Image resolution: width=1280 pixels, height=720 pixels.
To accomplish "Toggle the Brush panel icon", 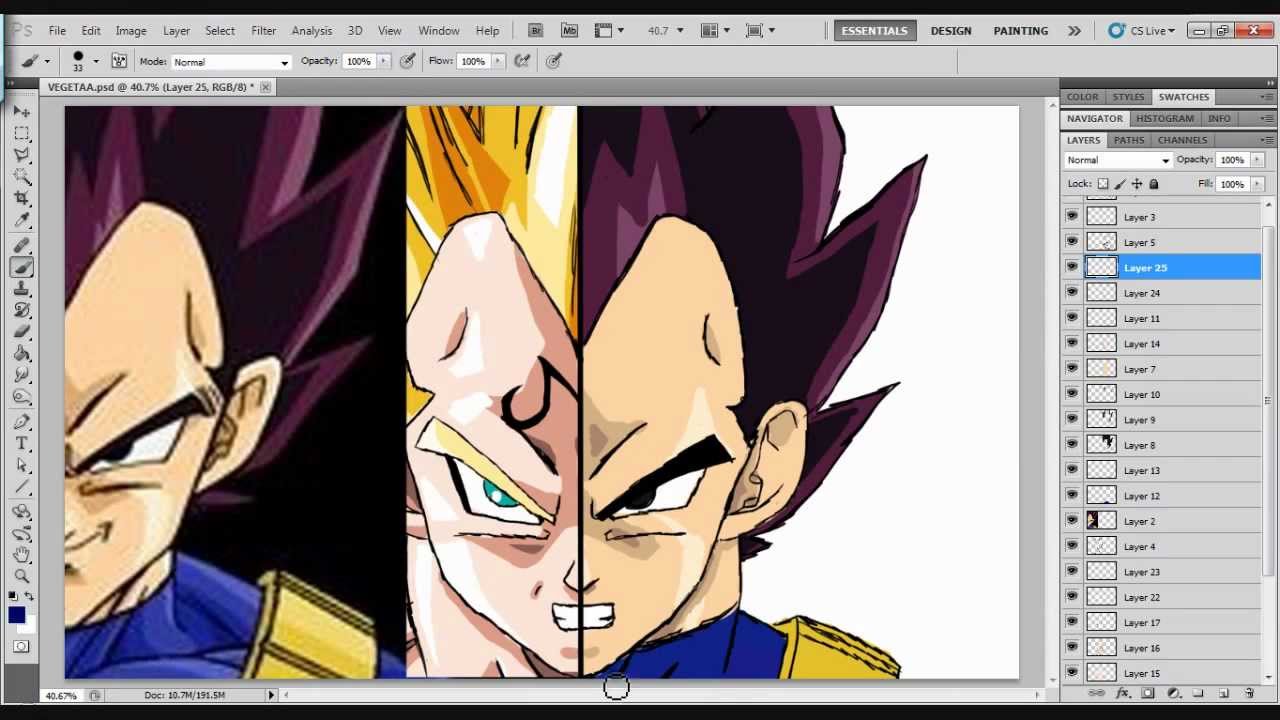I will (x=119, y=61).
